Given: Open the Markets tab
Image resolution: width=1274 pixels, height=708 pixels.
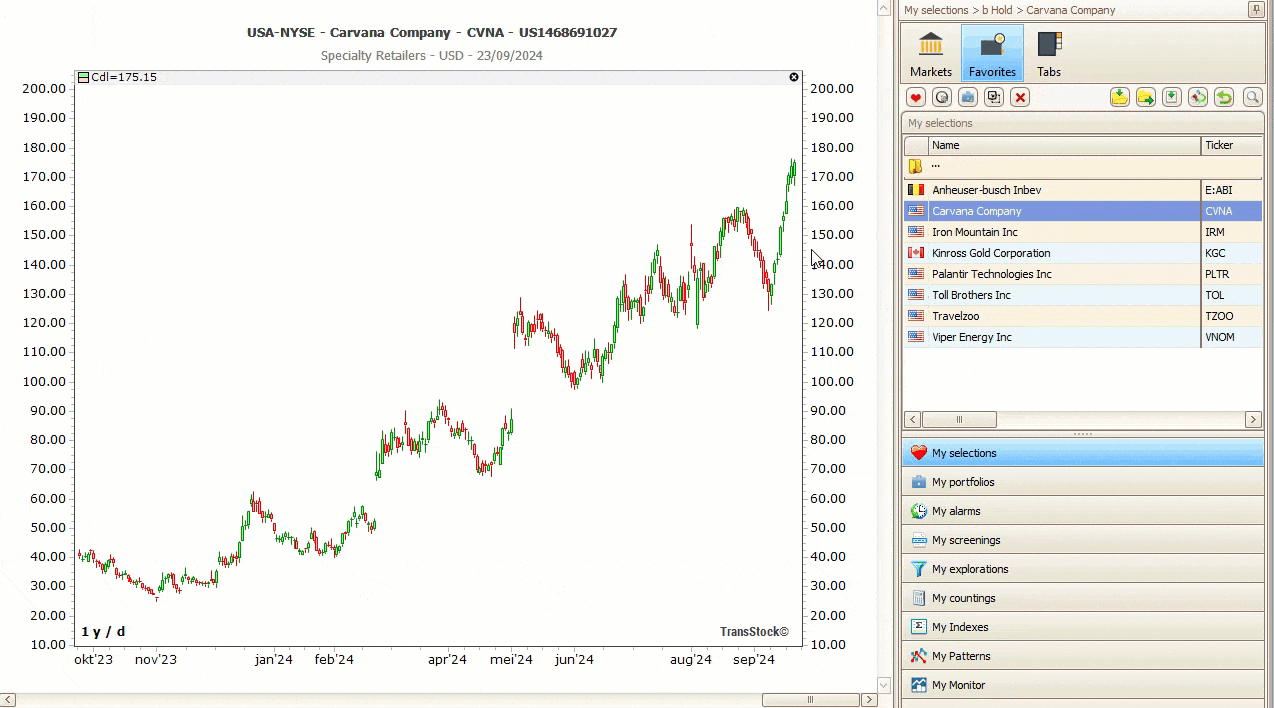Looking at the screenshot, I should pyautogui.click(x=930, y=54).
